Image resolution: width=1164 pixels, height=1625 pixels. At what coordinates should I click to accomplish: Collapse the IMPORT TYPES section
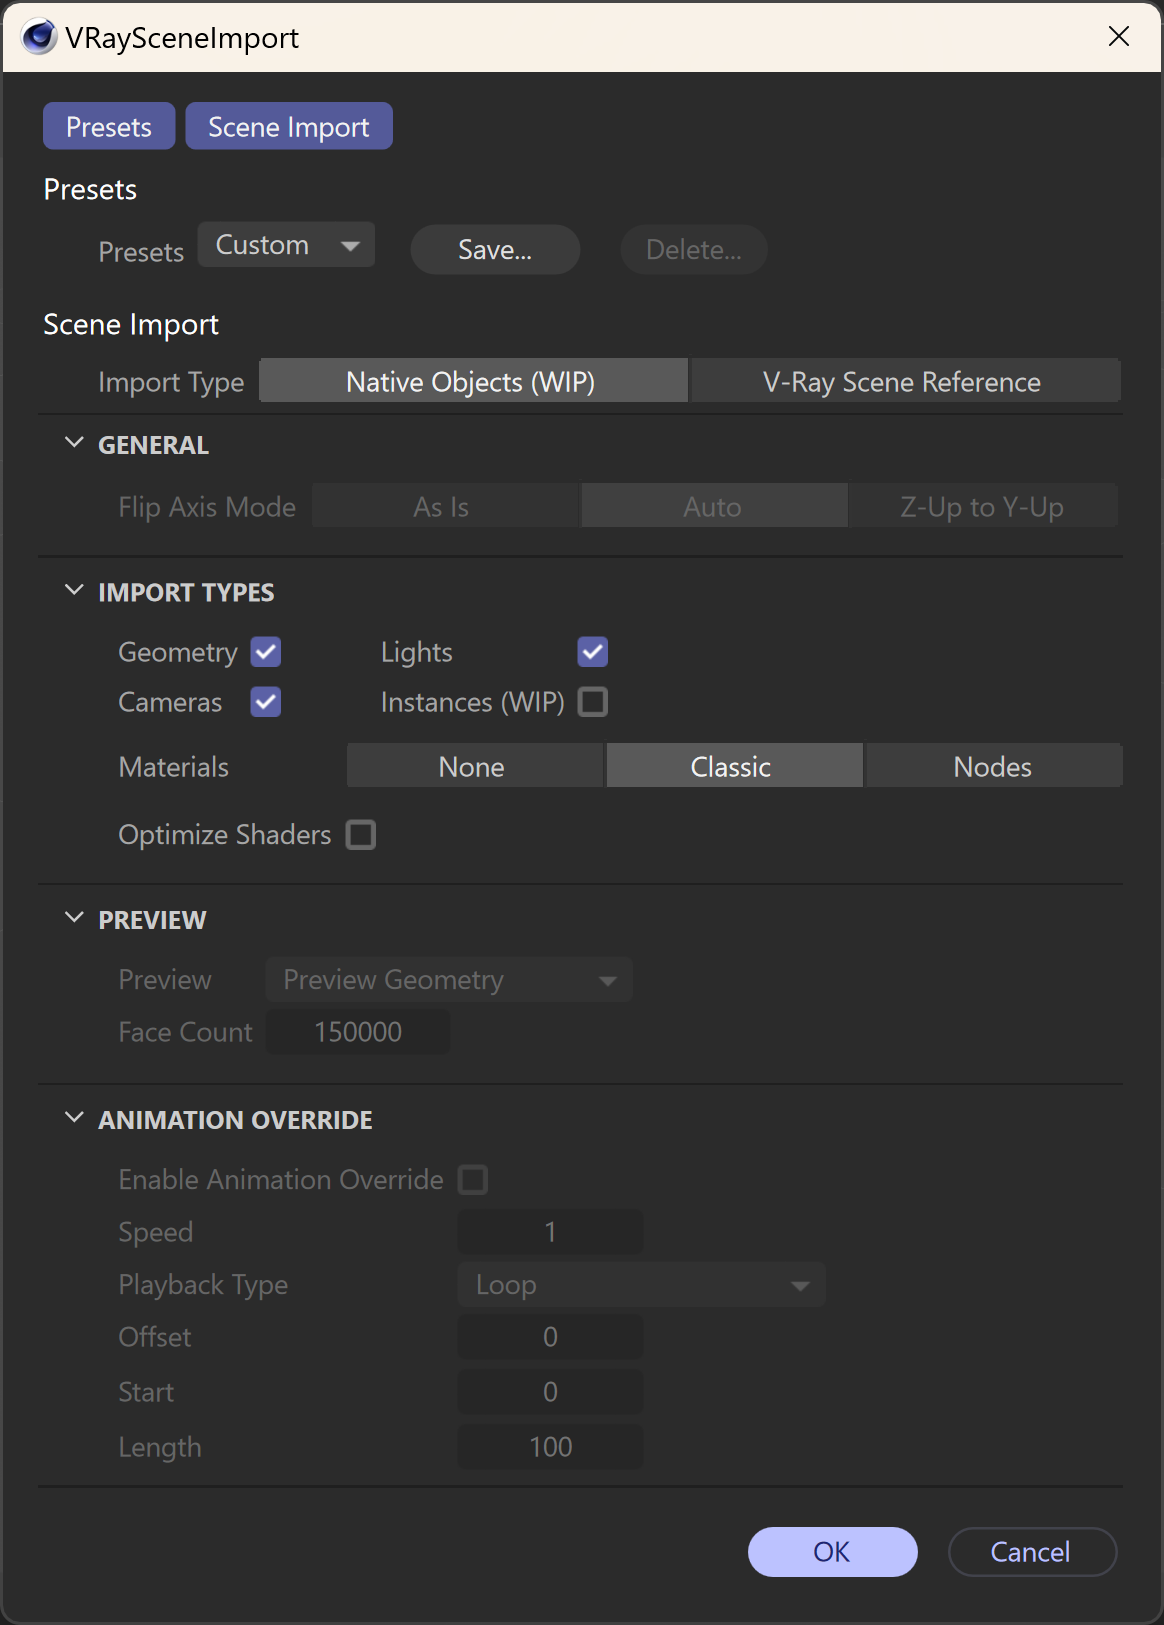point(74,591)
